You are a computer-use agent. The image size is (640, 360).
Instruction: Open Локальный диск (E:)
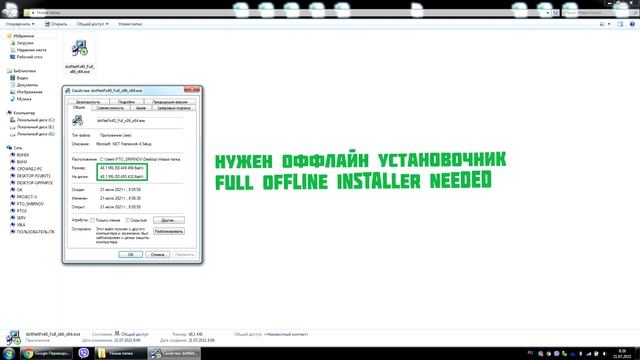35,127
